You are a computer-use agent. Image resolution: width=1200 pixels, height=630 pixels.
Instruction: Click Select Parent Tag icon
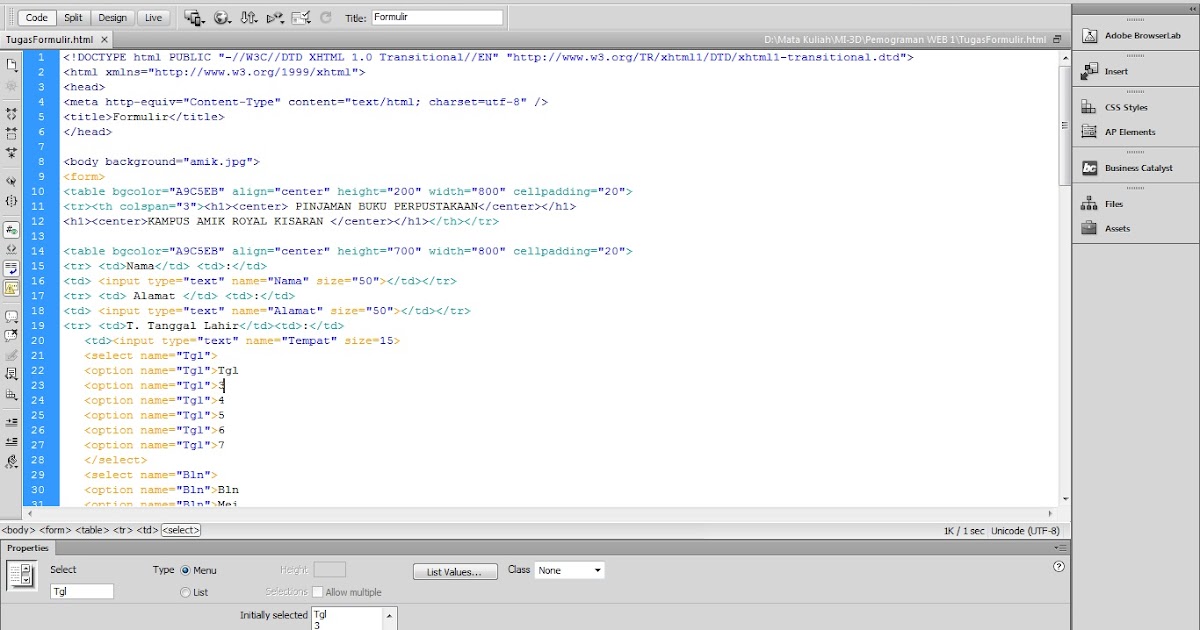[12, 182]
